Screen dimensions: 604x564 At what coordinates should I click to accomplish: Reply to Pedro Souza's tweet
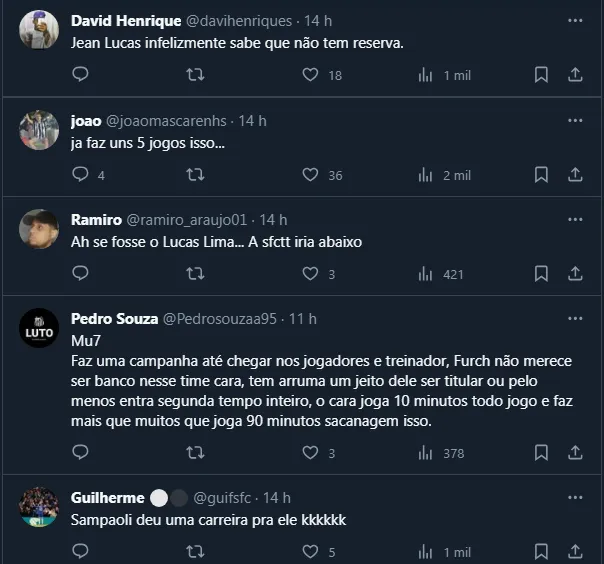81,453
